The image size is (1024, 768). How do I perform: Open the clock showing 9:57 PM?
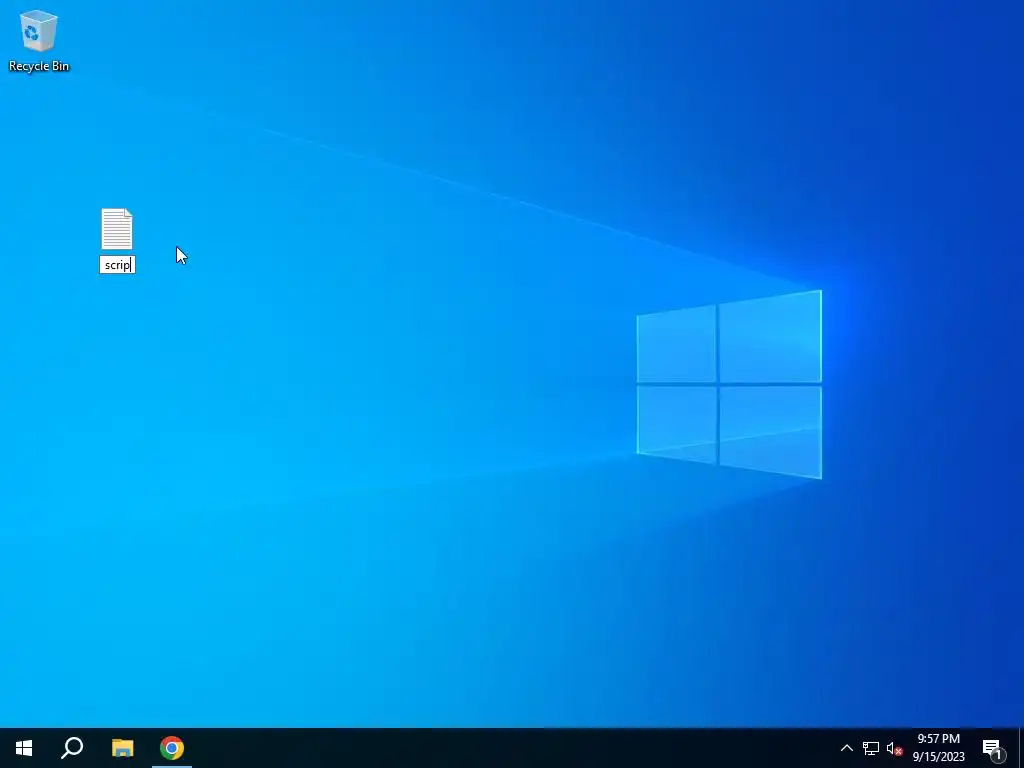pyautogui.click(x=938, y=748)
